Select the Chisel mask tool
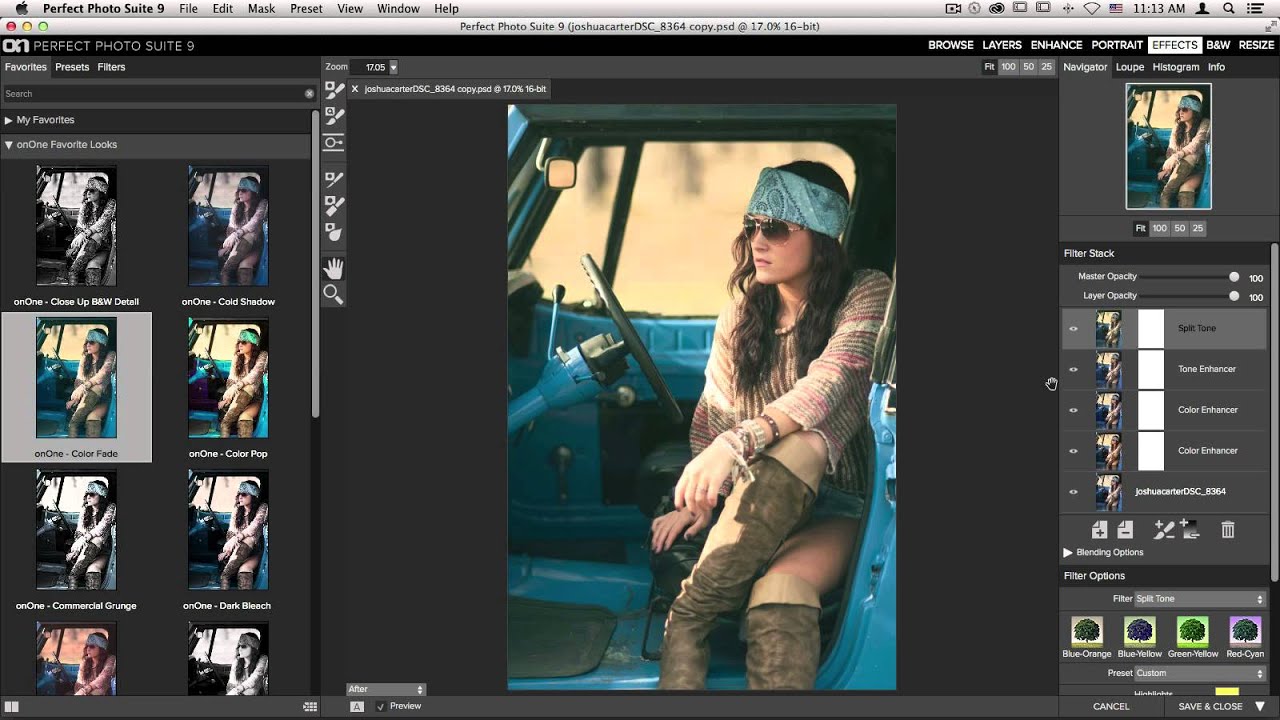This screenshot has width=1280, height=720. click(334, 180)
